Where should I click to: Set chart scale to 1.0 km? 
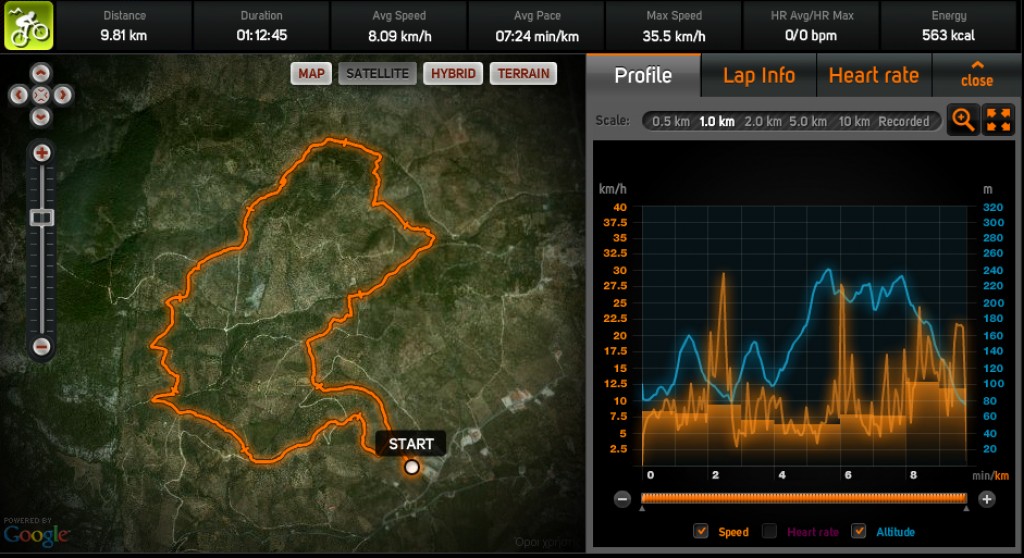[x=717, y=122]
